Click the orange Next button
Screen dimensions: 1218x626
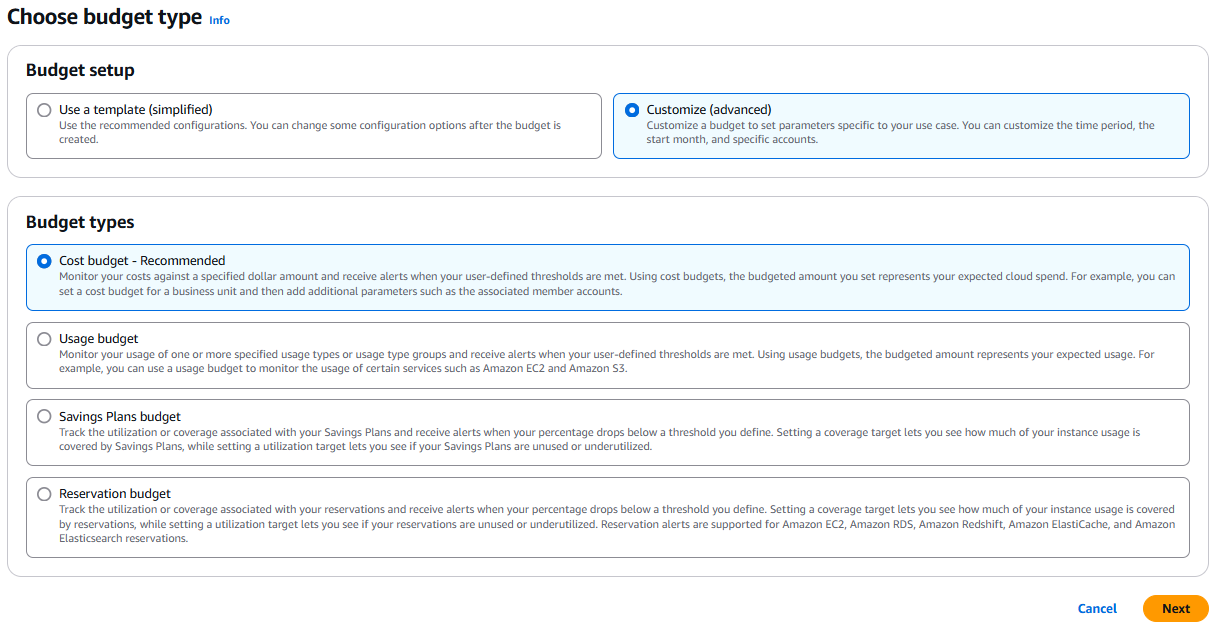pos(1176,609)
